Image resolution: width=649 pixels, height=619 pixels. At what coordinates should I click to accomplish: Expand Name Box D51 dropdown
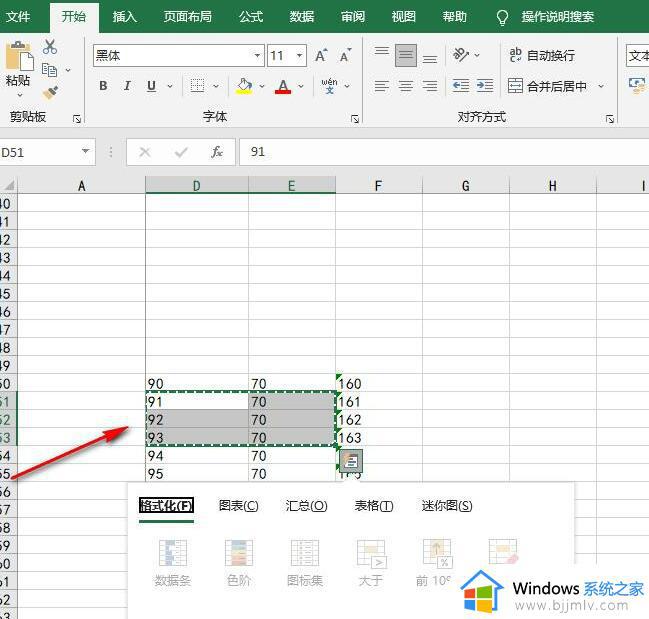pos(85,151)
